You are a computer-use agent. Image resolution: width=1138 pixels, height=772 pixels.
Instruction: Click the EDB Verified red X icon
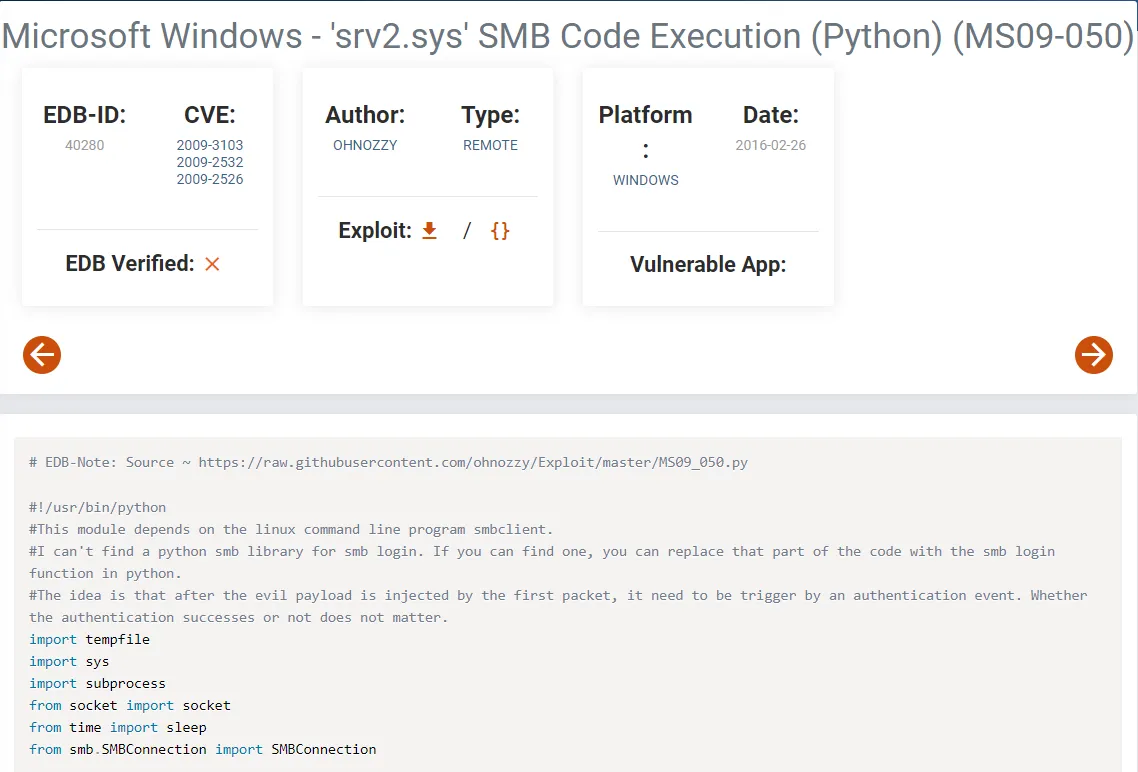[x=212, y=264]
